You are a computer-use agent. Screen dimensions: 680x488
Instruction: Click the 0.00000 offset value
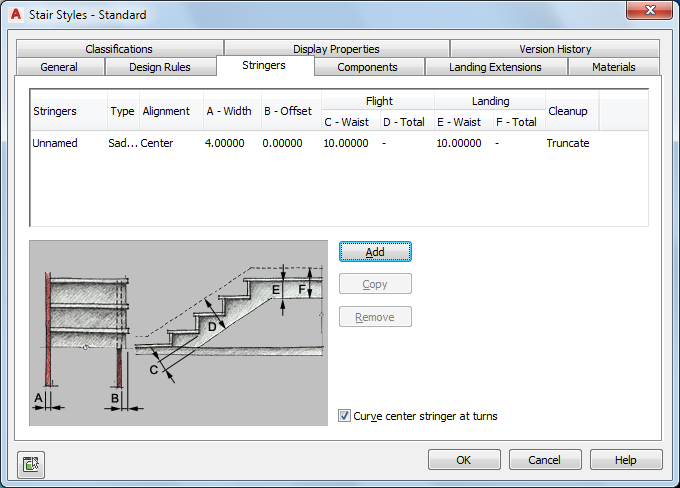[282, 143]
